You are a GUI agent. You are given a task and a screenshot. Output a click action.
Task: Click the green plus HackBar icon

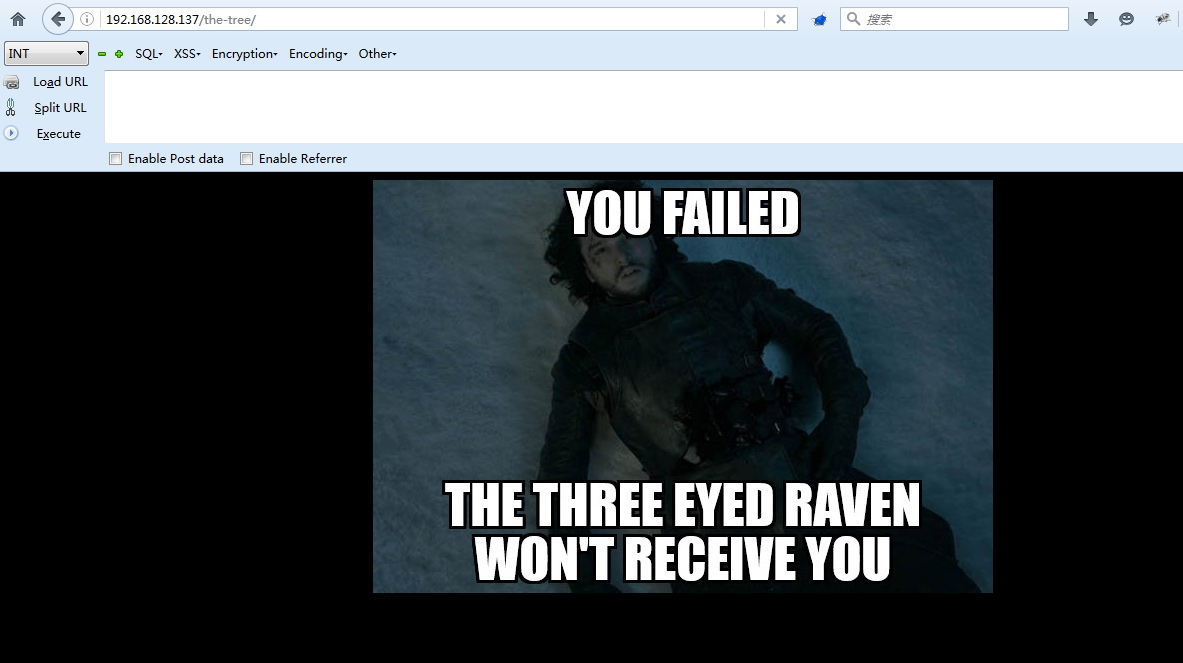tap(119, 54)
